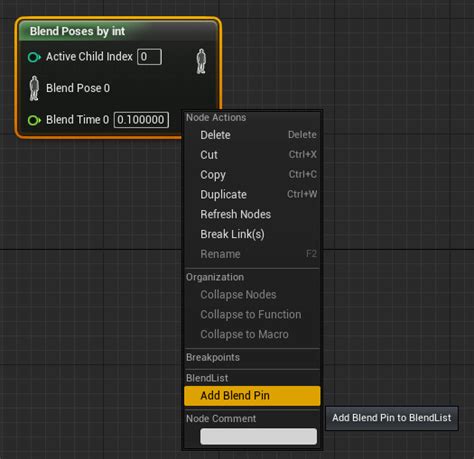Click the Node Comment text field
This screenshot has height=459, width=474.
coord(258,436)
